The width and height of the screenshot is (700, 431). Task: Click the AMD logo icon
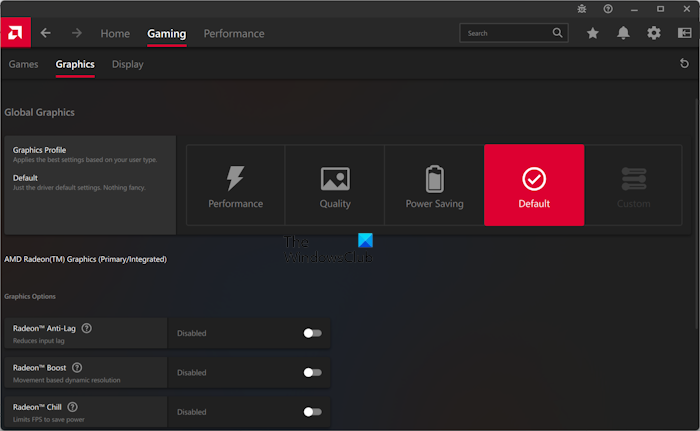tap(17, 33)
